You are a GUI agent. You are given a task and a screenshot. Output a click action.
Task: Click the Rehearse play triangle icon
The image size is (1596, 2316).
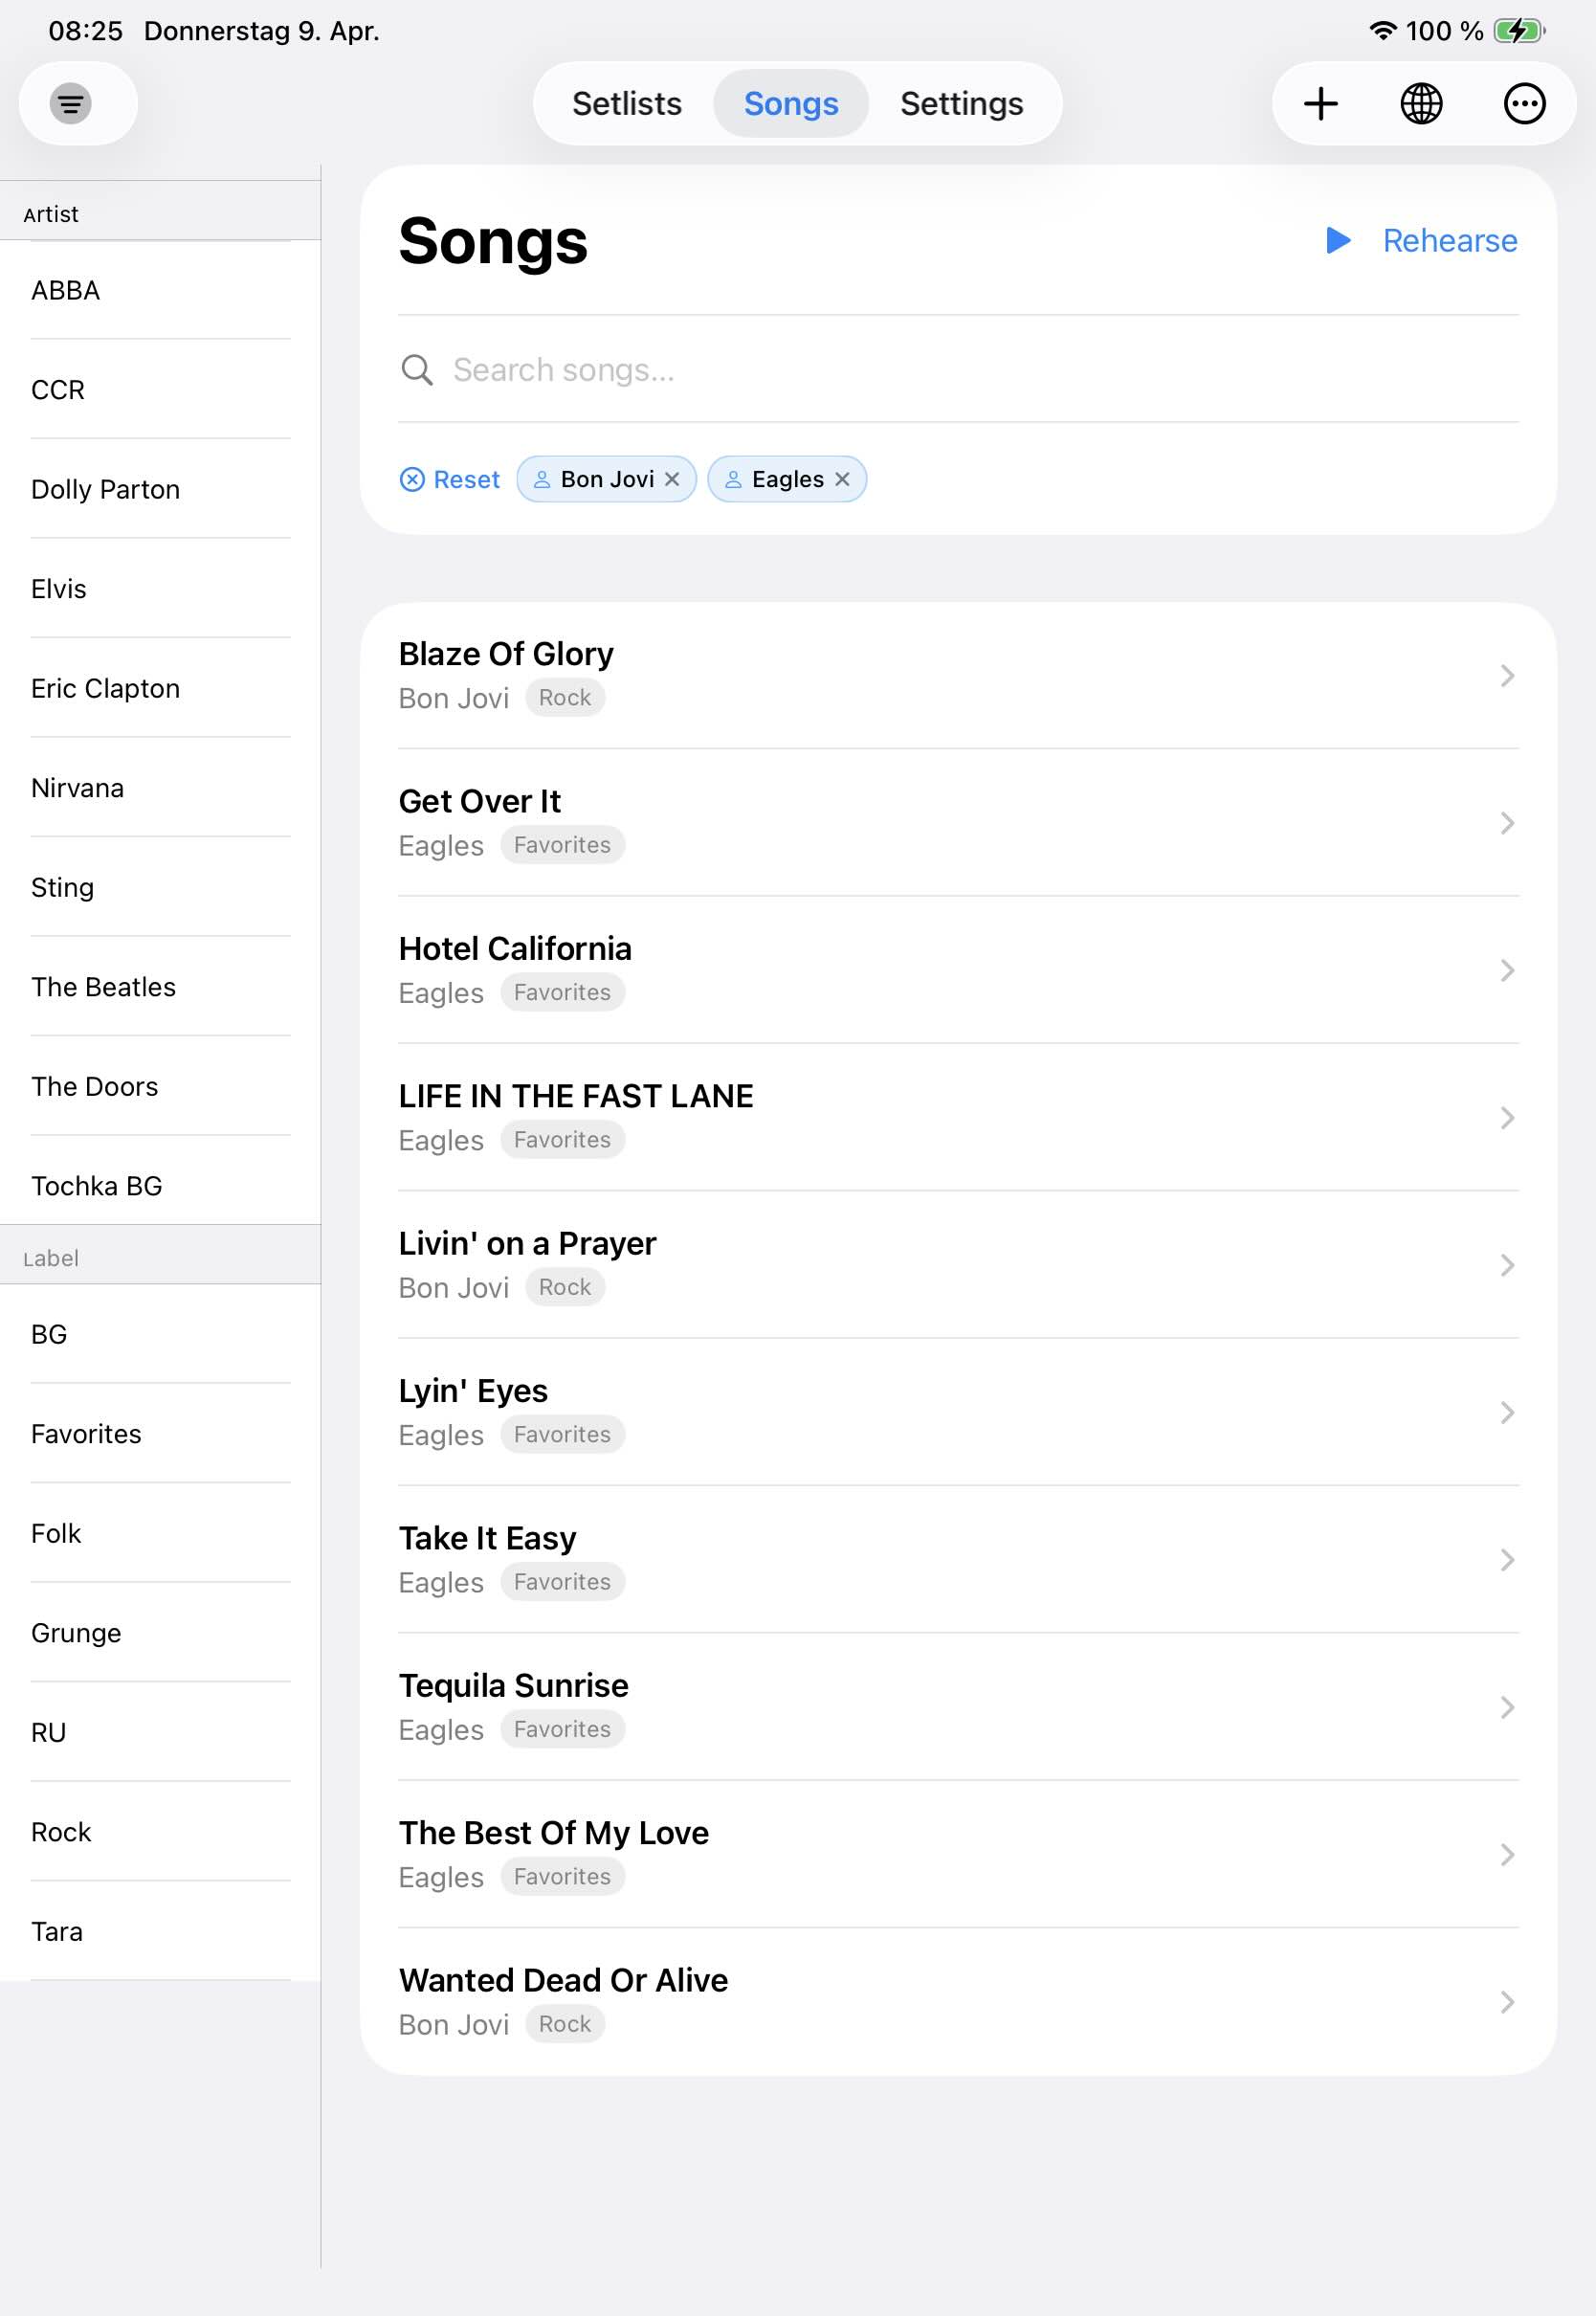1338,240
